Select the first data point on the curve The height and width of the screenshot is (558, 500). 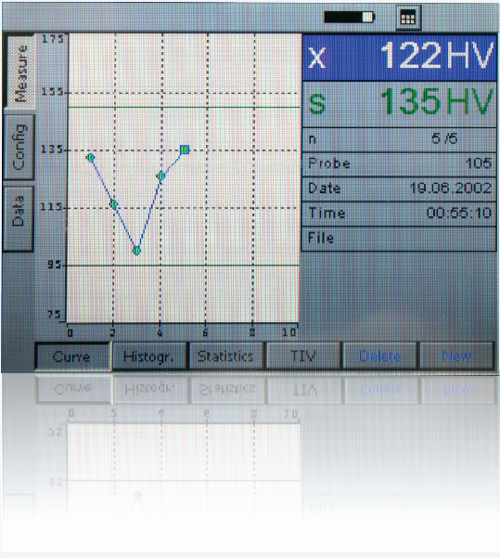tap(91, 157)
